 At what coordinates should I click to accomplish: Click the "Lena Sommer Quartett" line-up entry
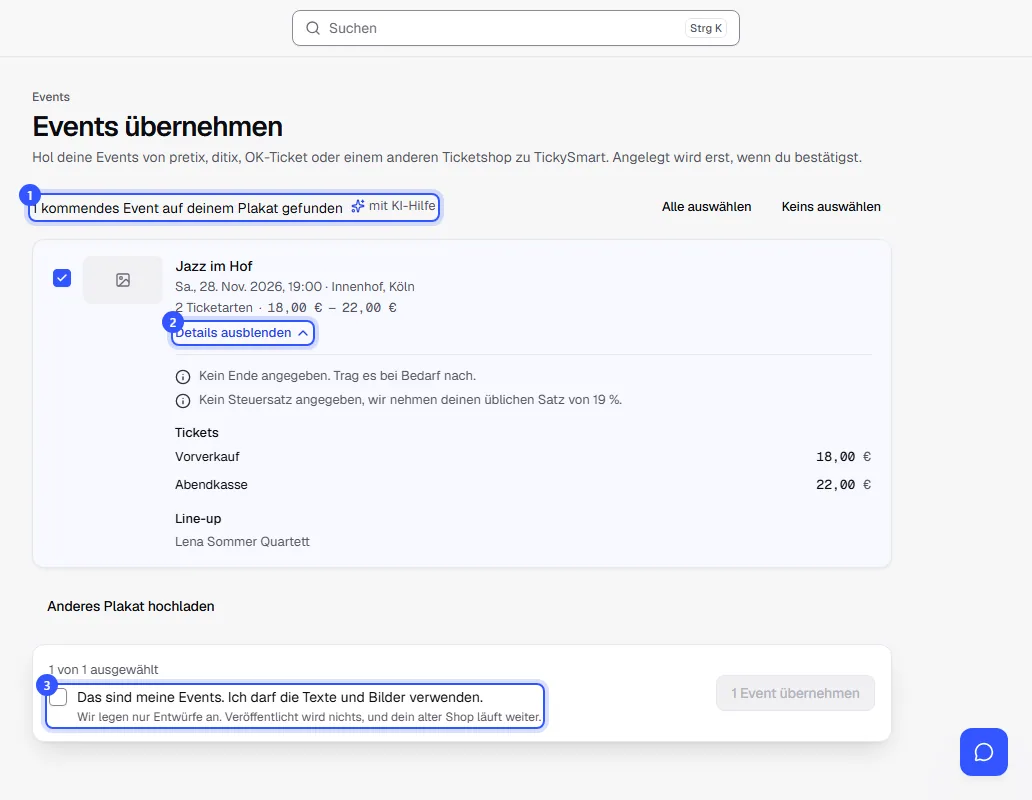(242, 541)
